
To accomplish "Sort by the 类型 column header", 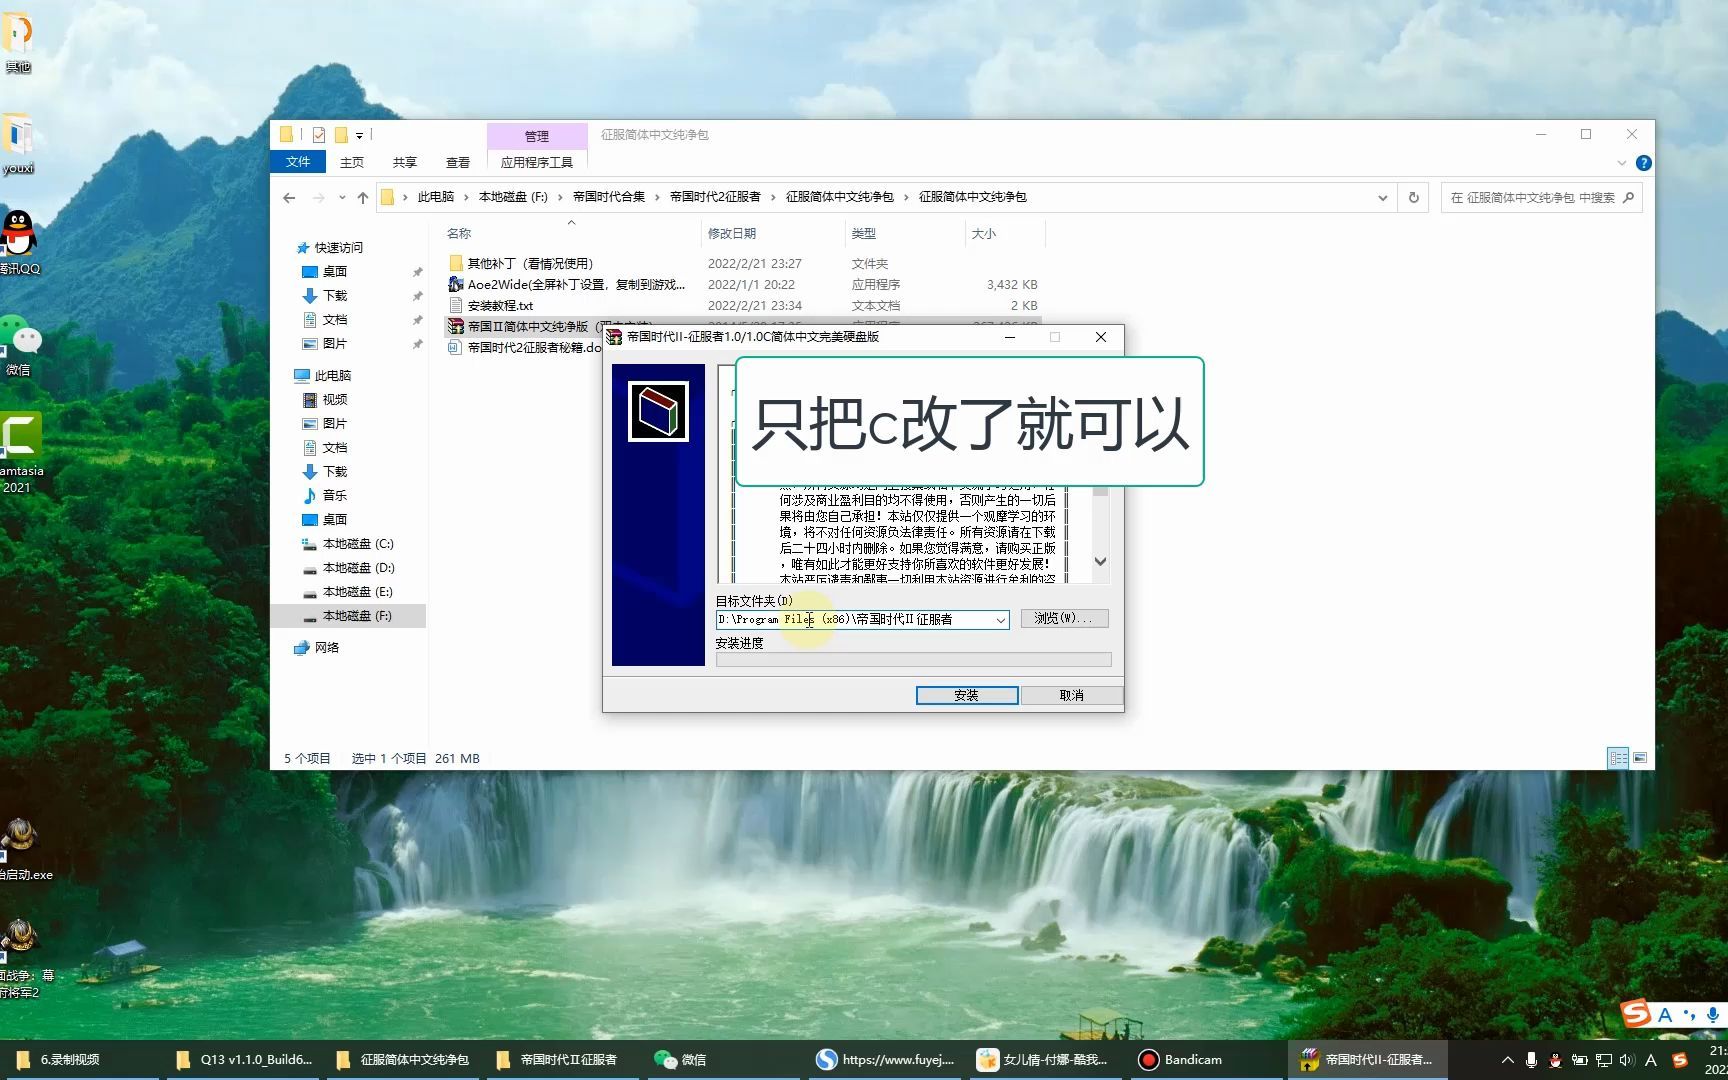I will coord(864,234).
